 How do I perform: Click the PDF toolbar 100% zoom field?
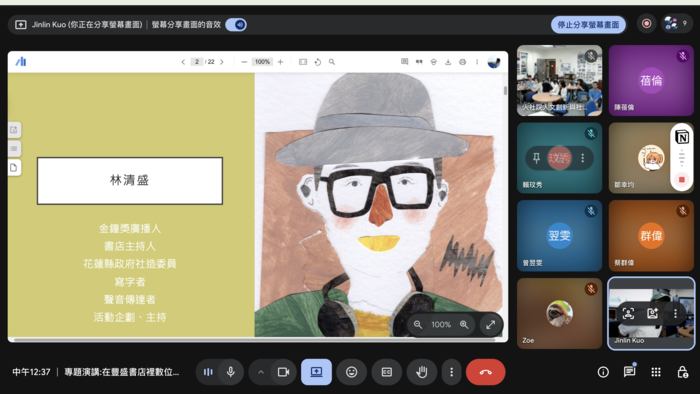[x=262, y=62]
